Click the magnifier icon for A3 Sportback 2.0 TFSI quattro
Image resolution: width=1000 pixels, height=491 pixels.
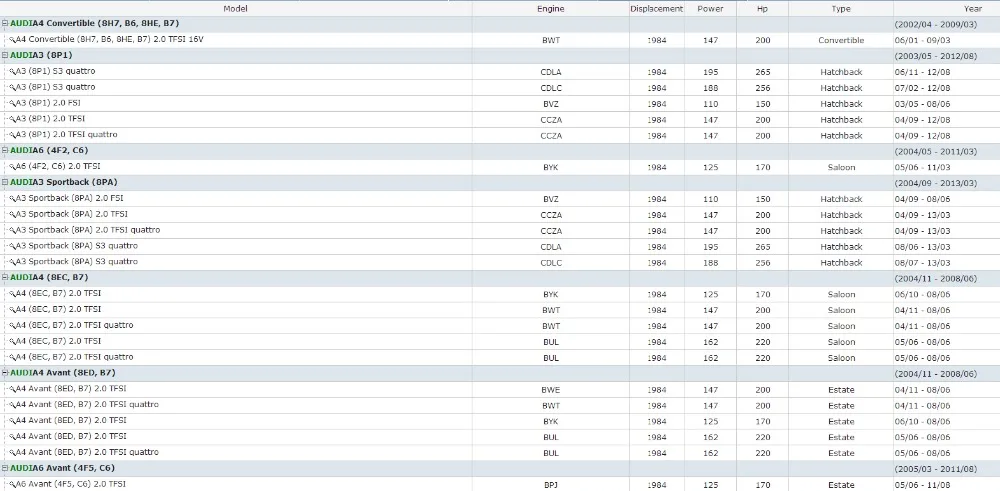pos(12,230)
